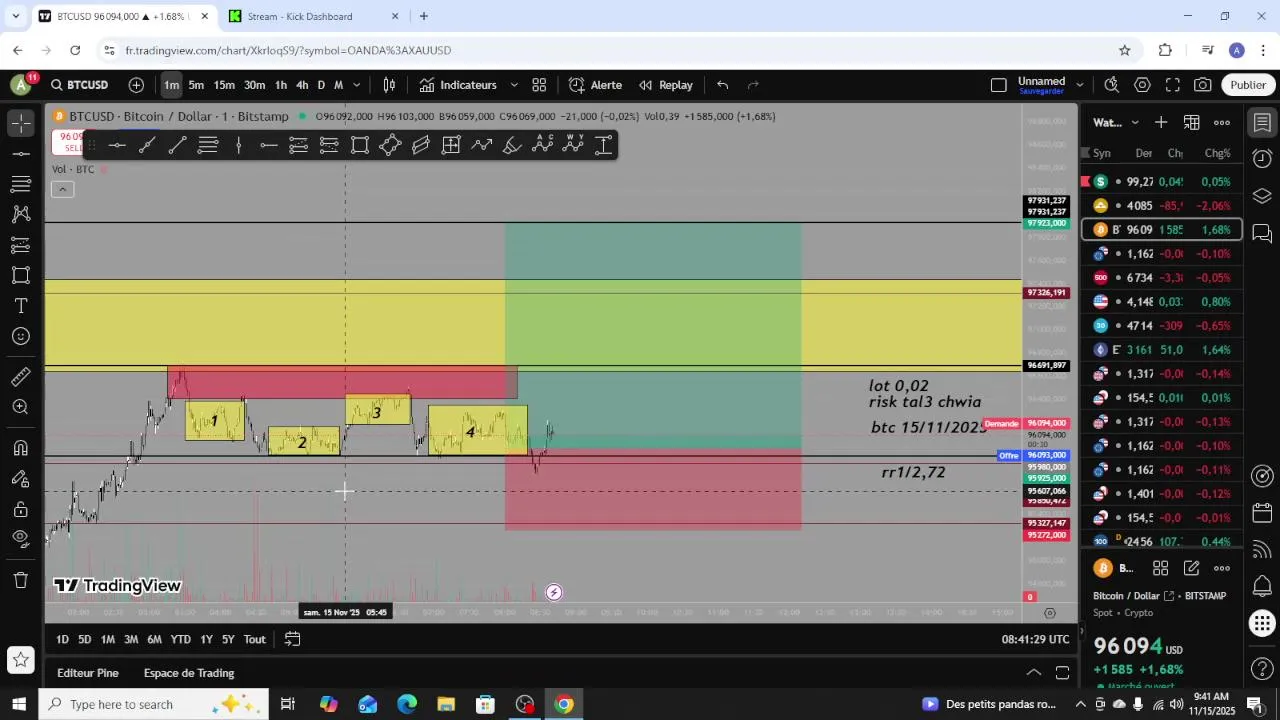Toggle the layout setup square icon
This screenshot has height=720, width=1280.
tap(998, 85)
